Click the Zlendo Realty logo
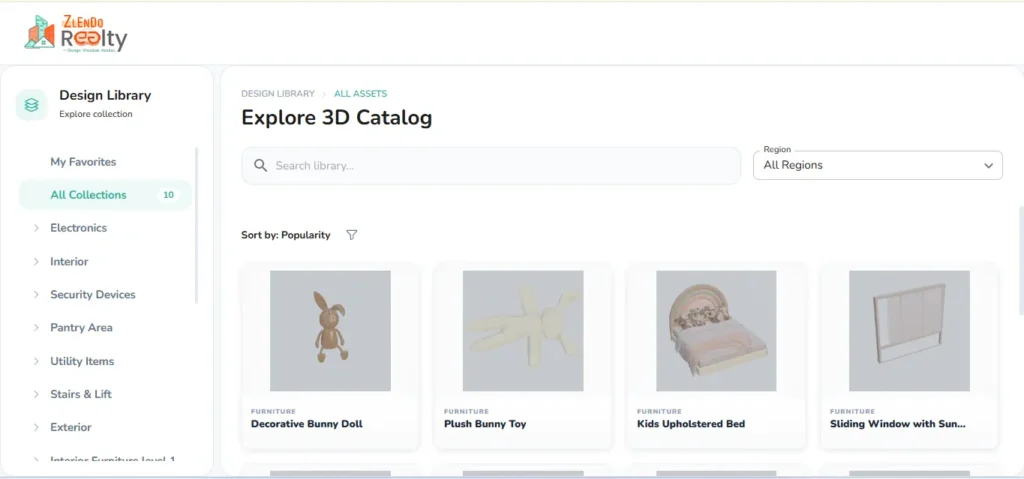The height and width of the screenshot is (479, 1024). pyautogui.click(x=76, y=33)
